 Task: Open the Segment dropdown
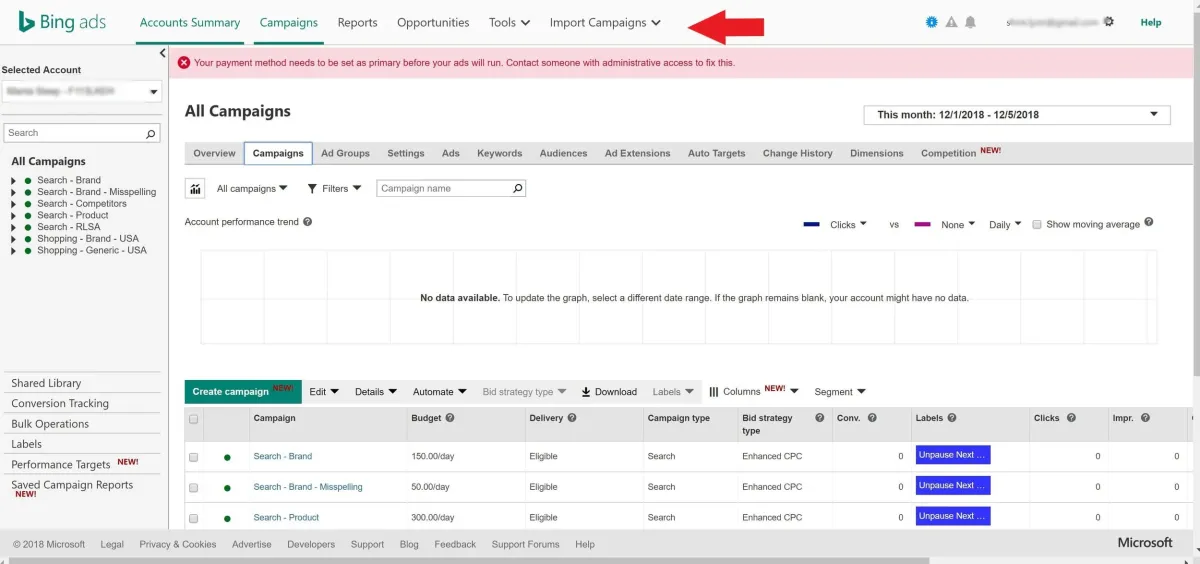point(840,392)
